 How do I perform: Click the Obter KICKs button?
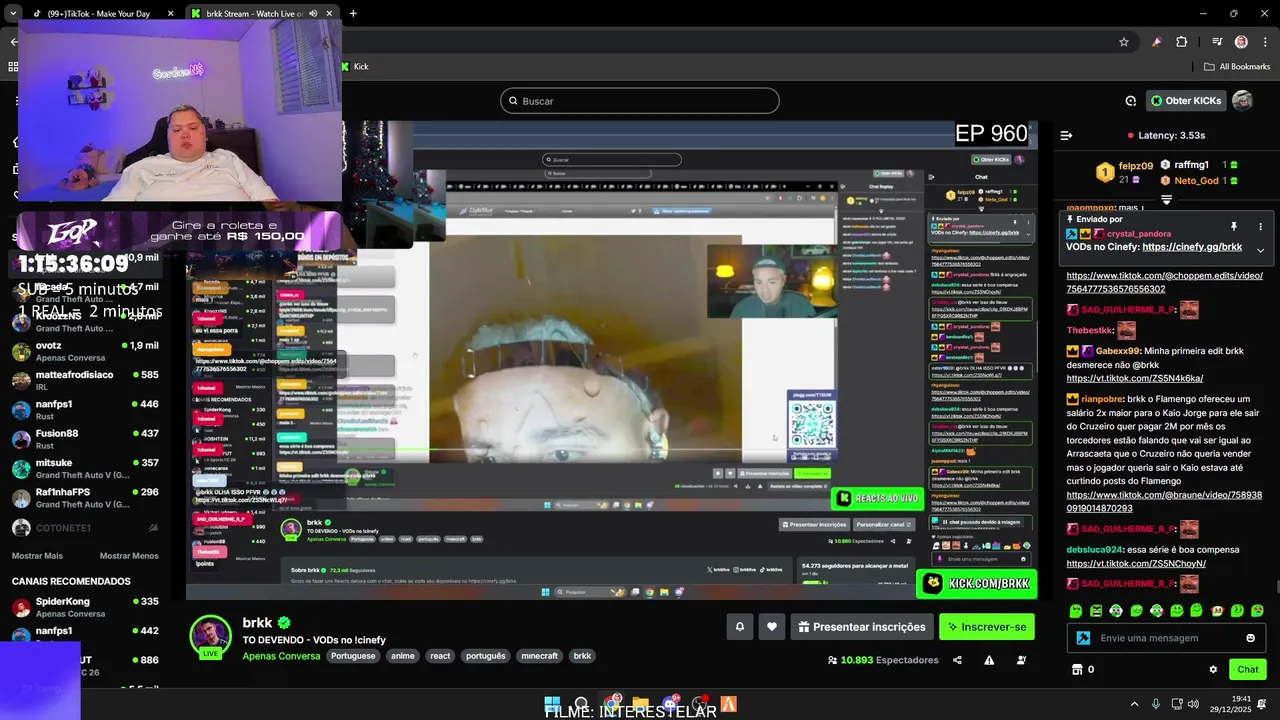coord(1186,101)
